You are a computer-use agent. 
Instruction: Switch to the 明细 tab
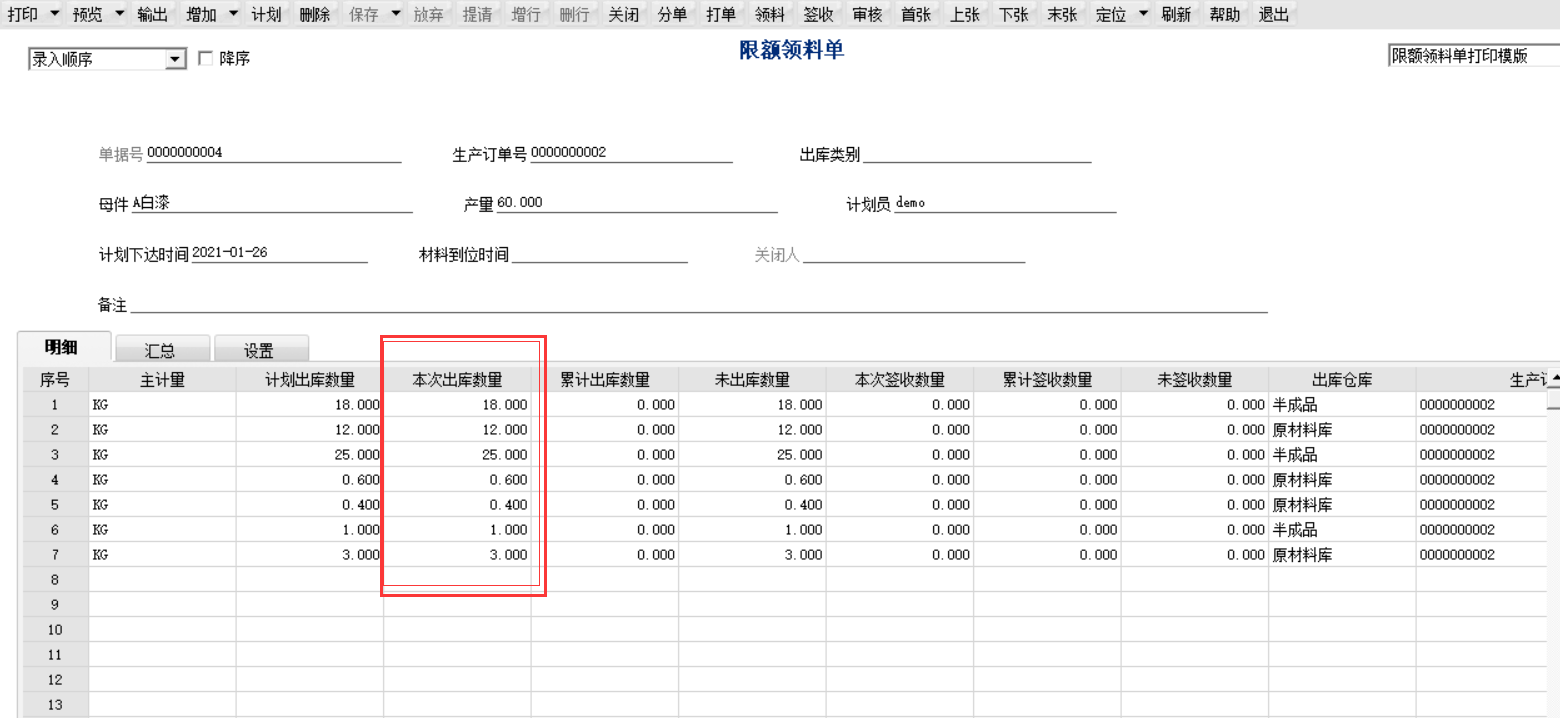click(x=62, y=347)
